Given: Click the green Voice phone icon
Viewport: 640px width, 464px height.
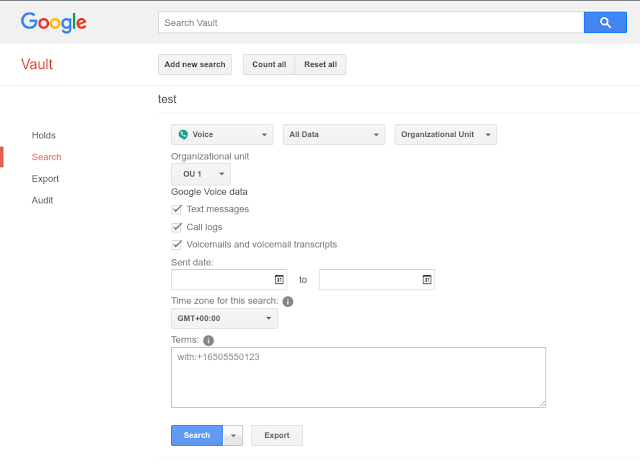Looking at the screenshot, I should [x=183, y=134].
